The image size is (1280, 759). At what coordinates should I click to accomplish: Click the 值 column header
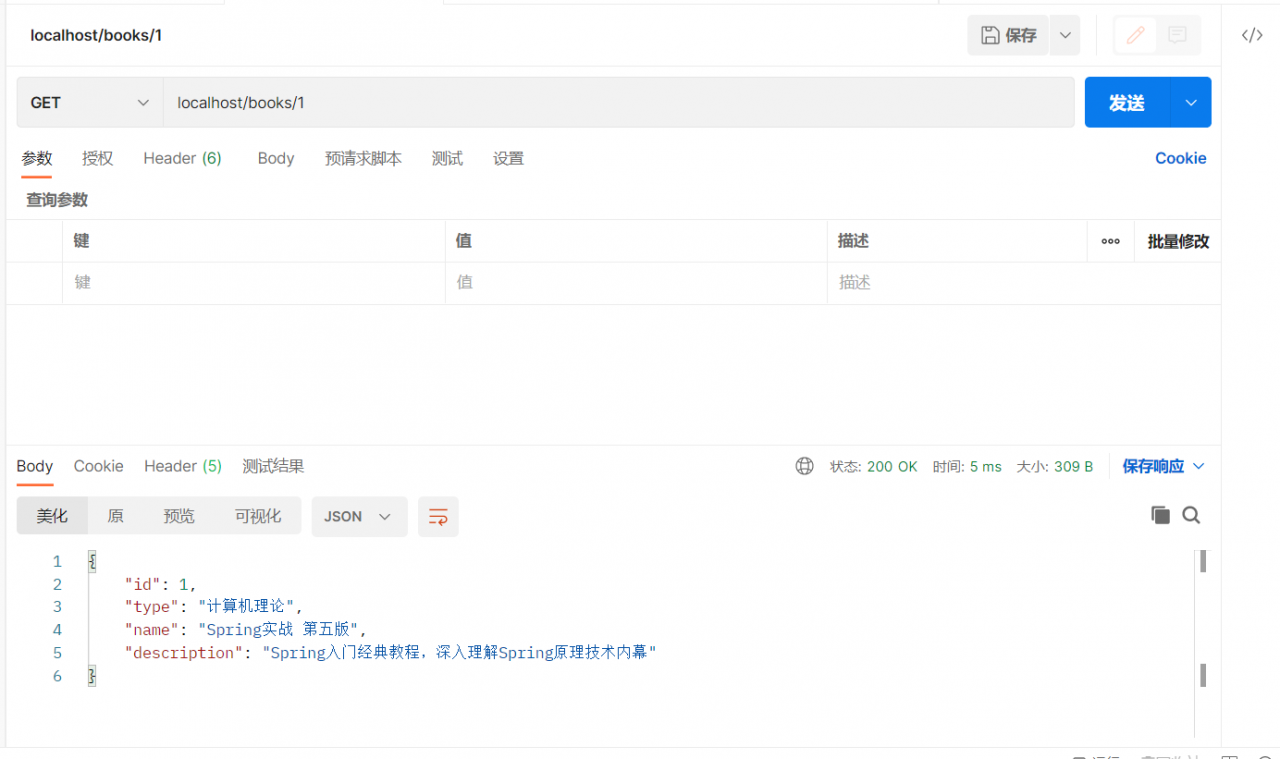464,241
